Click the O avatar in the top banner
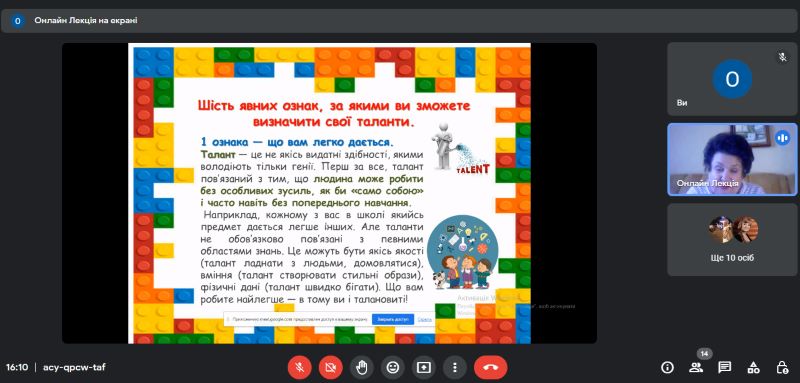Screen dimensions: 800x383 click(x=18, y=21)
